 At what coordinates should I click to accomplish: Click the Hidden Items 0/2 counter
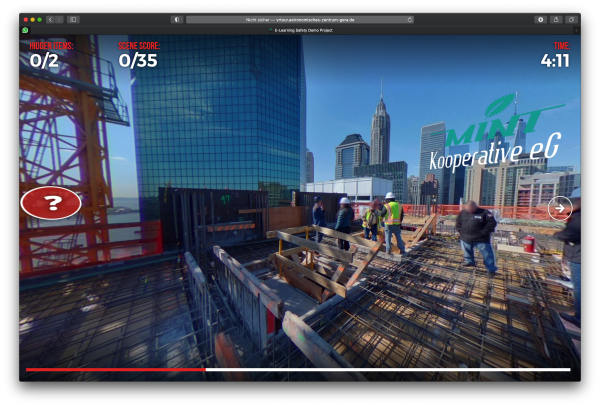click(46, 57)
